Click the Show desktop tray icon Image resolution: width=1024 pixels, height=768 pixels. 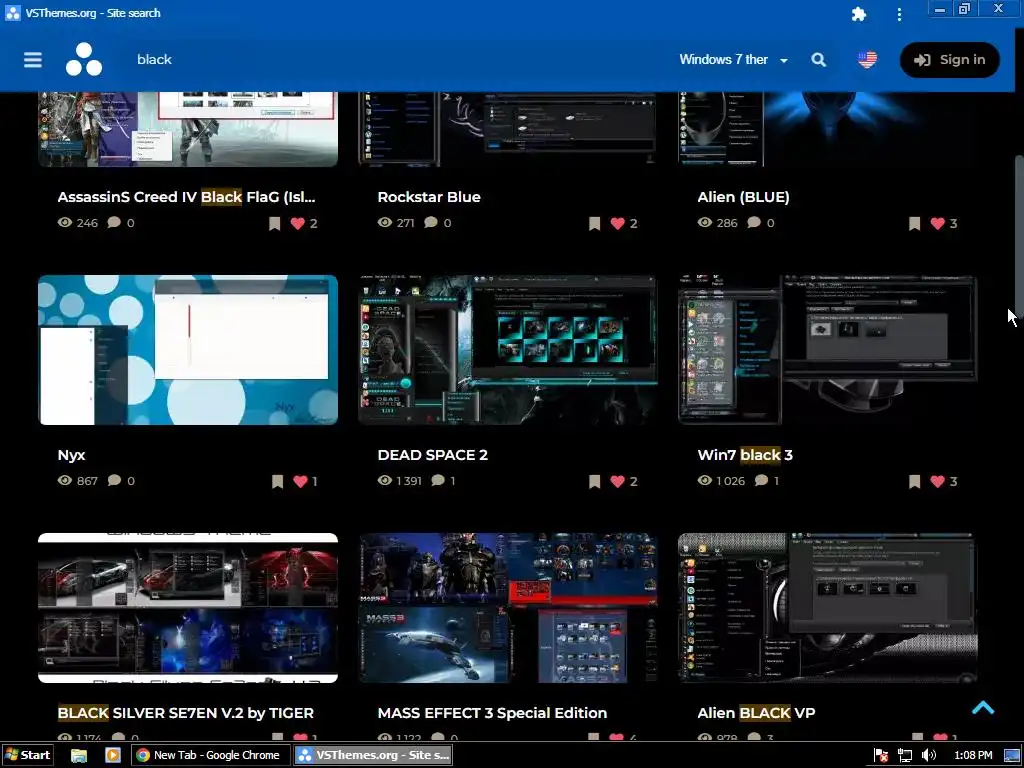1012,756
